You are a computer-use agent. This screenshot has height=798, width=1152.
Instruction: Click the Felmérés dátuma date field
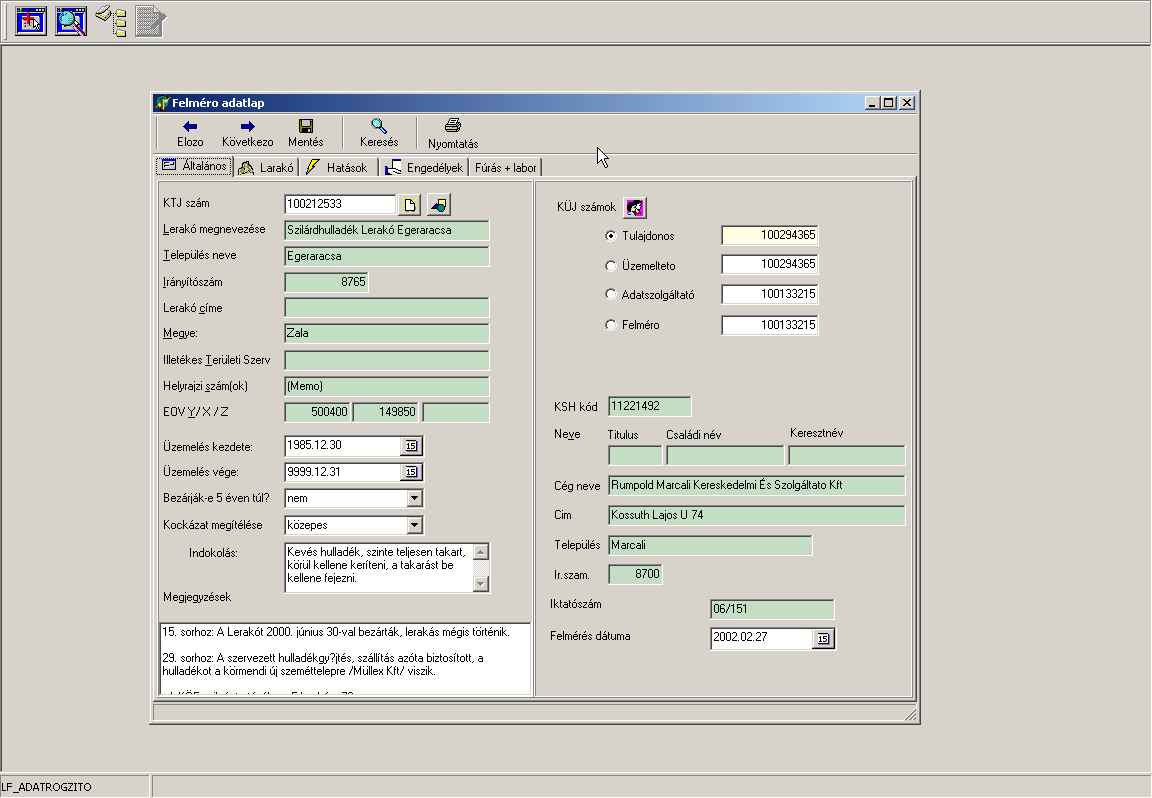pos(762,639)
